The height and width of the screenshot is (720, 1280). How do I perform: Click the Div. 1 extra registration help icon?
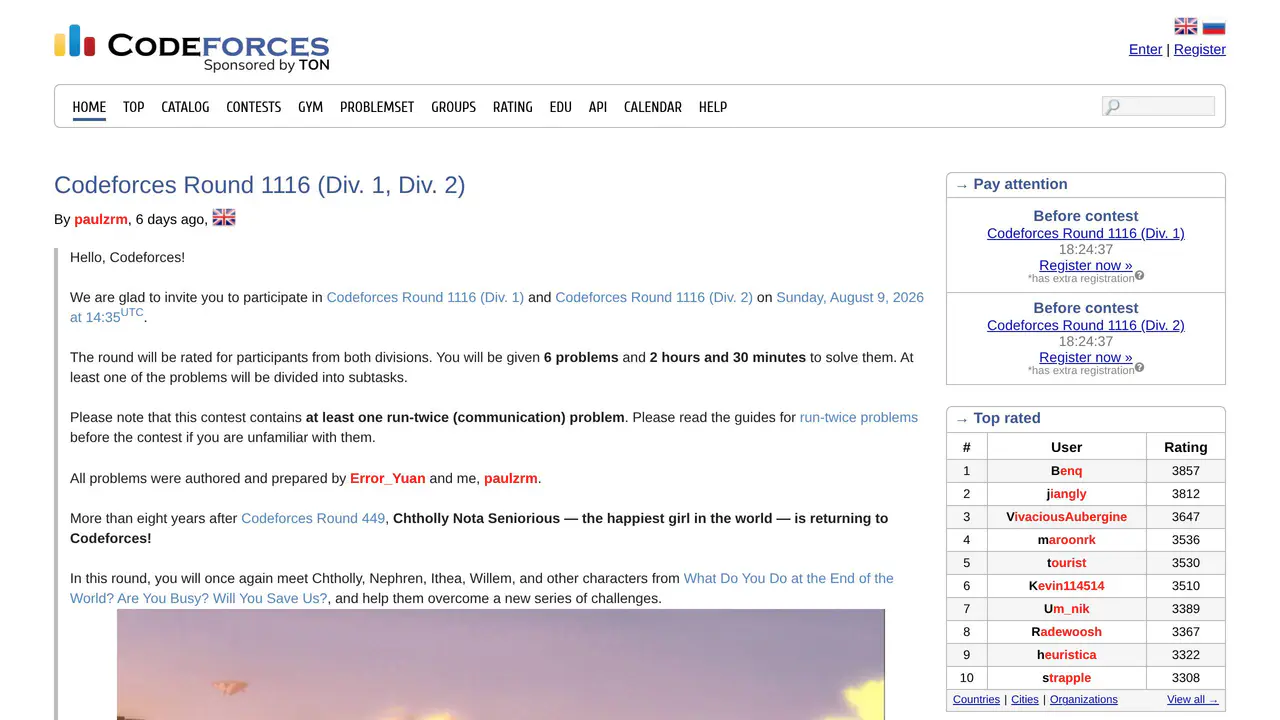pyautogui.click(x=1139, y=275)
